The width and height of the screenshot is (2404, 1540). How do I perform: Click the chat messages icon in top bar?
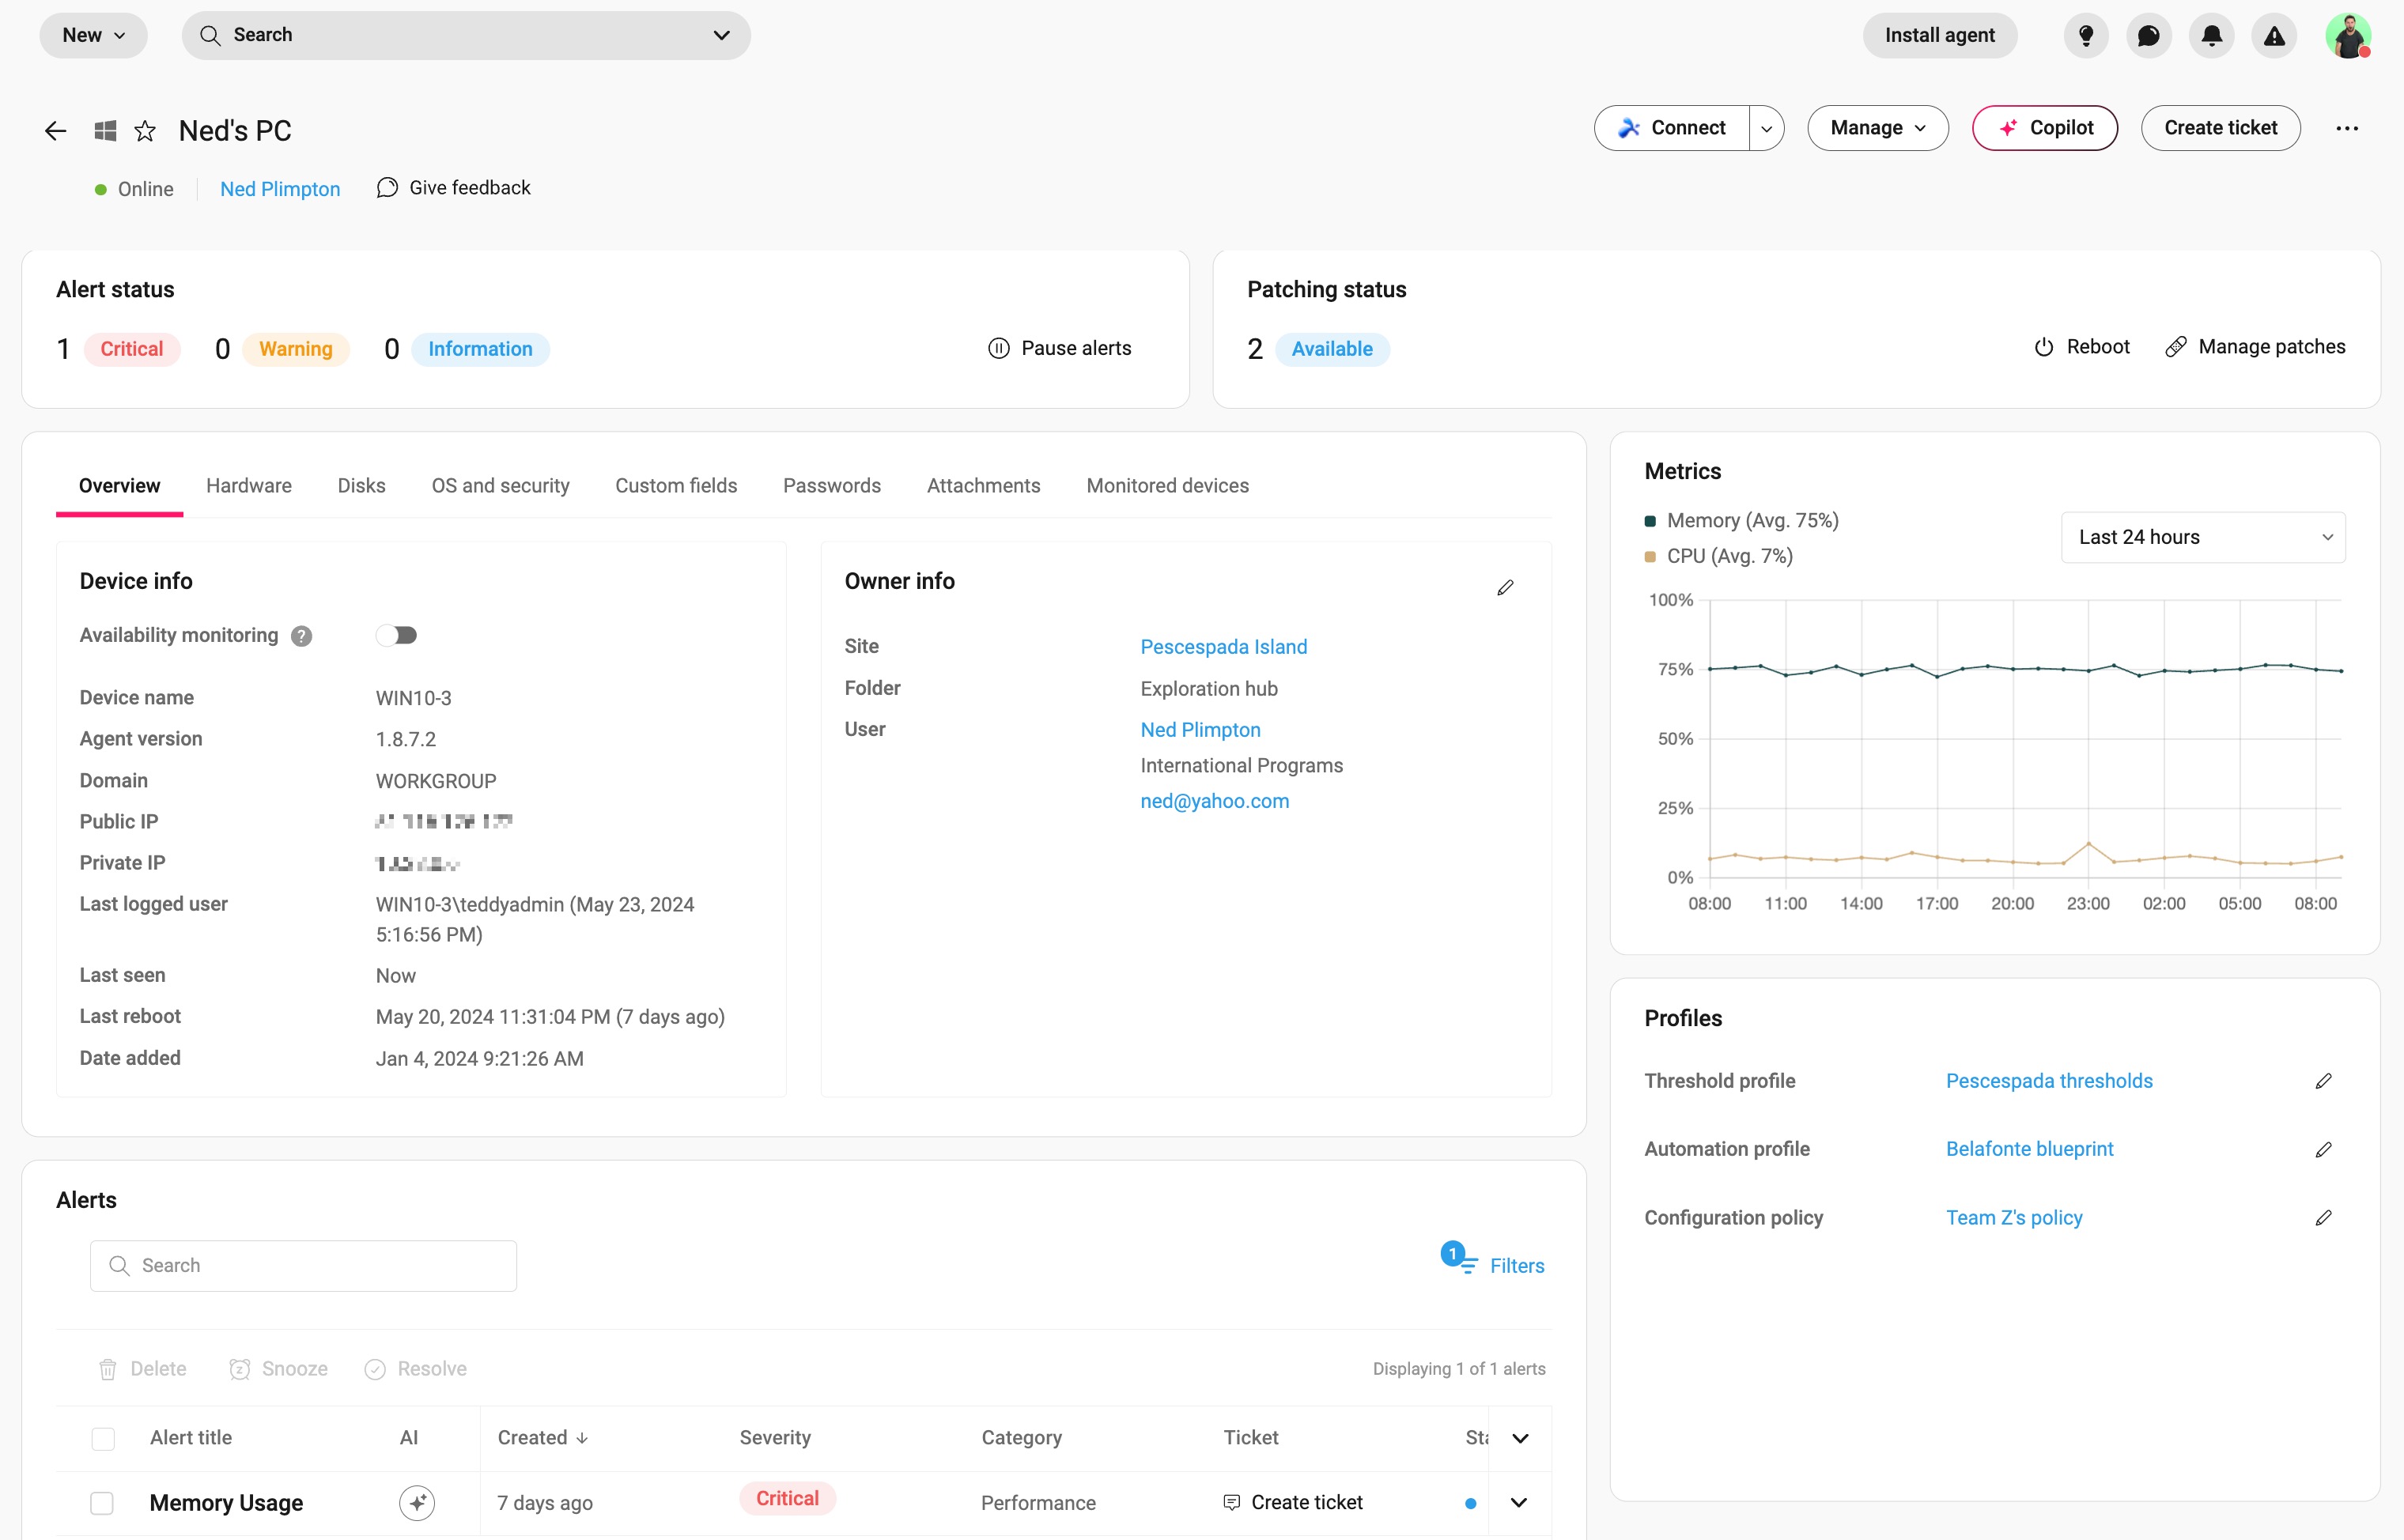2148,36
